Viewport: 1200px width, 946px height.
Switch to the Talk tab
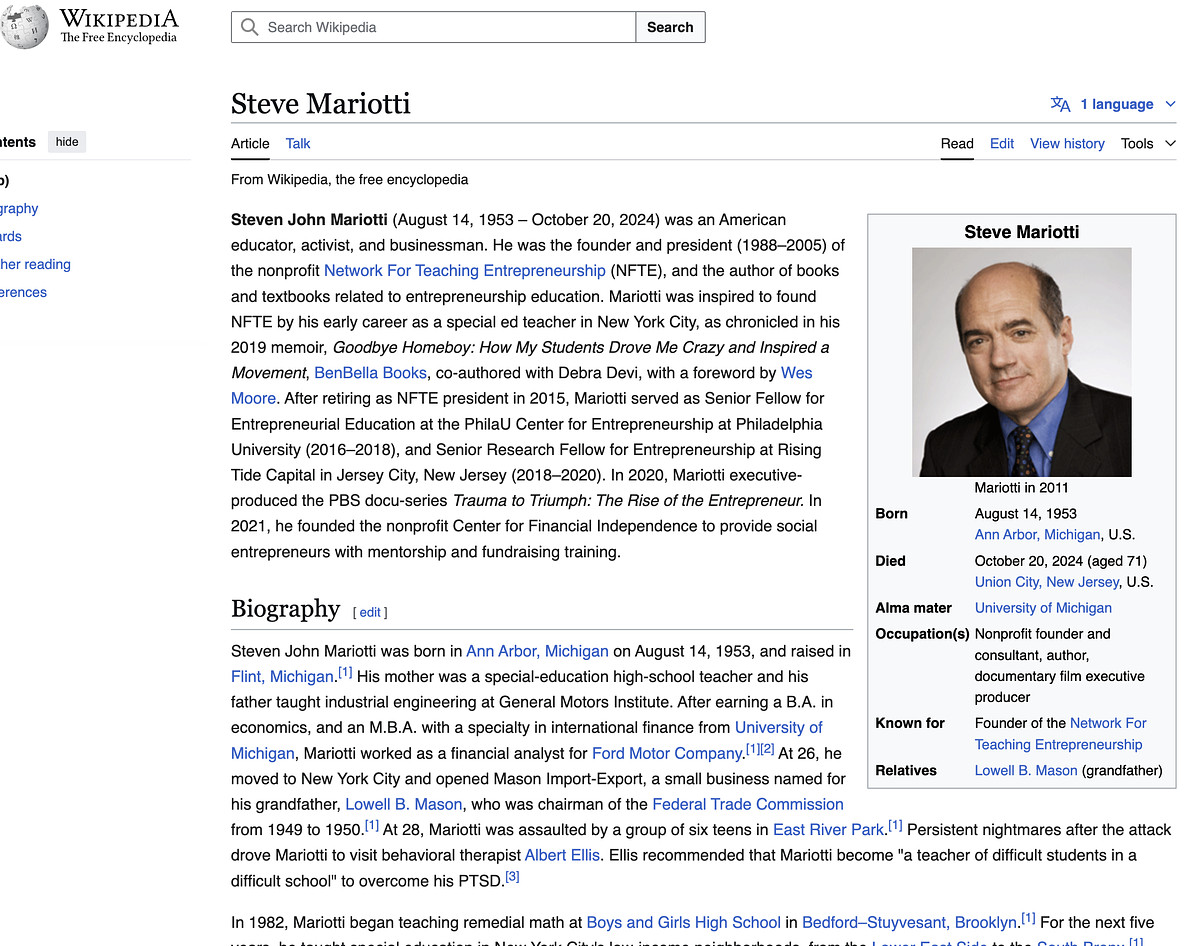[x=298, y=143]
